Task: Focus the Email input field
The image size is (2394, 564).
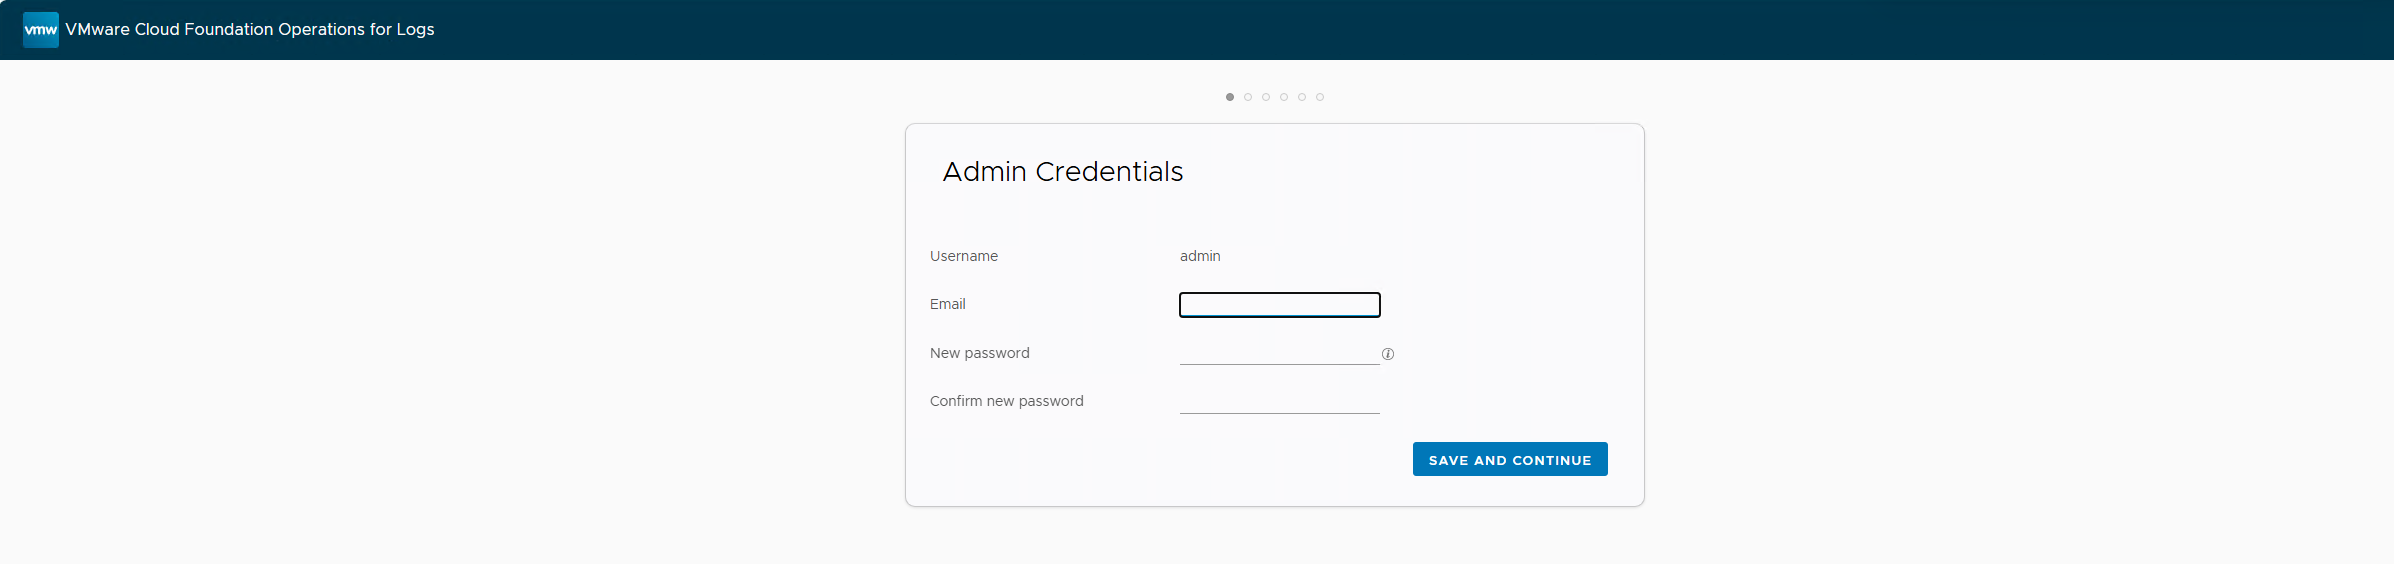Action: (x=1280, y=305)
